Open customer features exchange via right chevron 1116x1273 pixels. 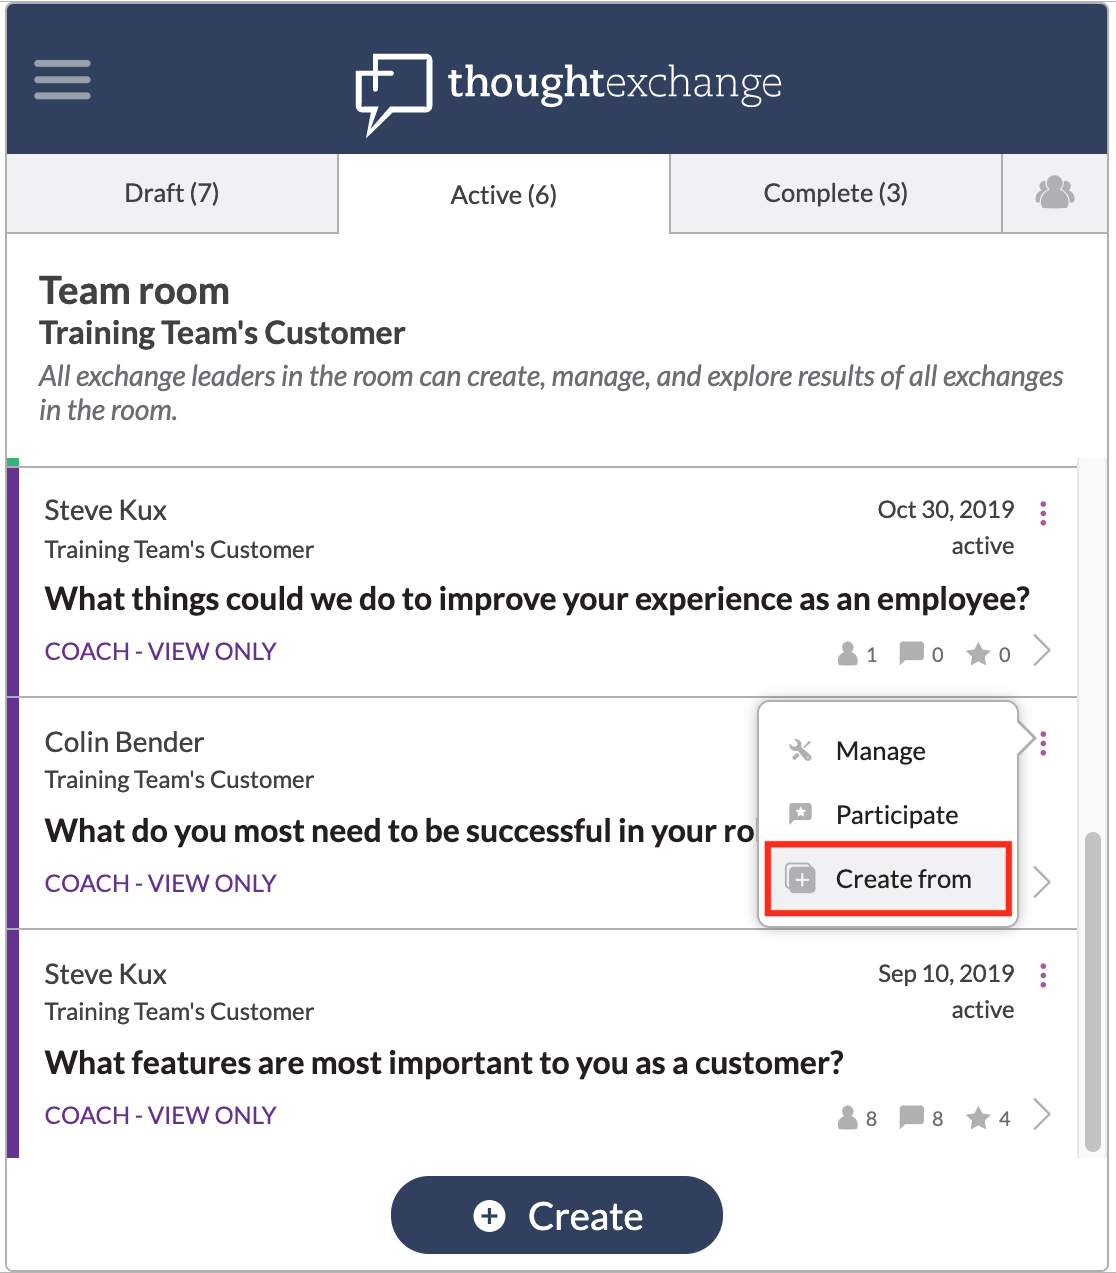(1042, 1114)
